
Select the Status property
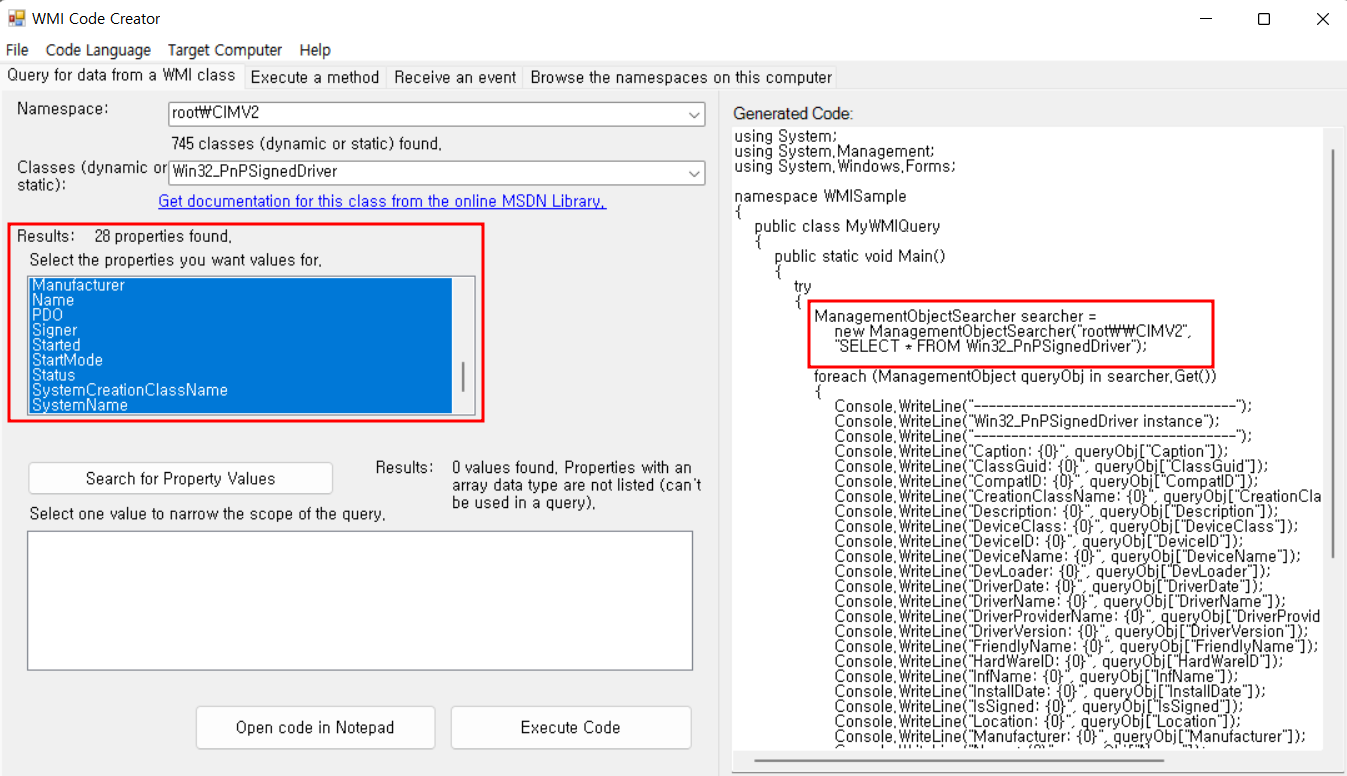[241, 375]
